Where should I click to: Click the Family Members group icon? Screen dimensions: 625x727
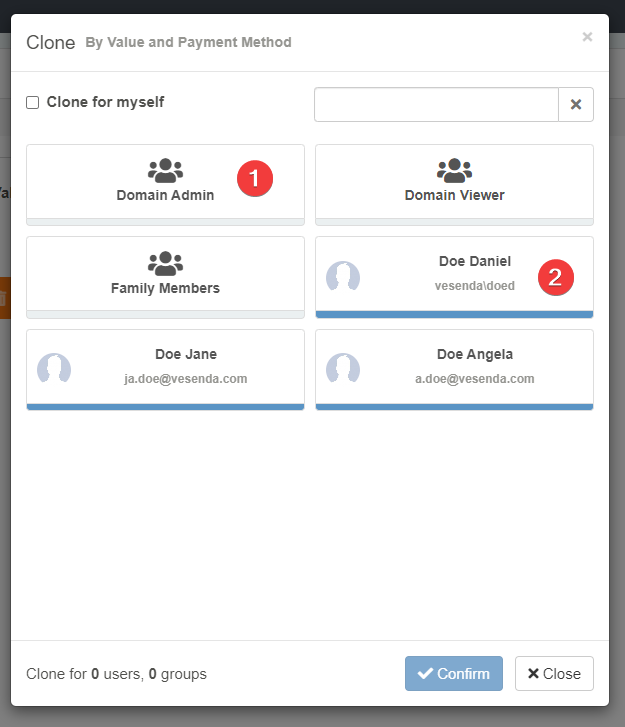click(165, 263)
